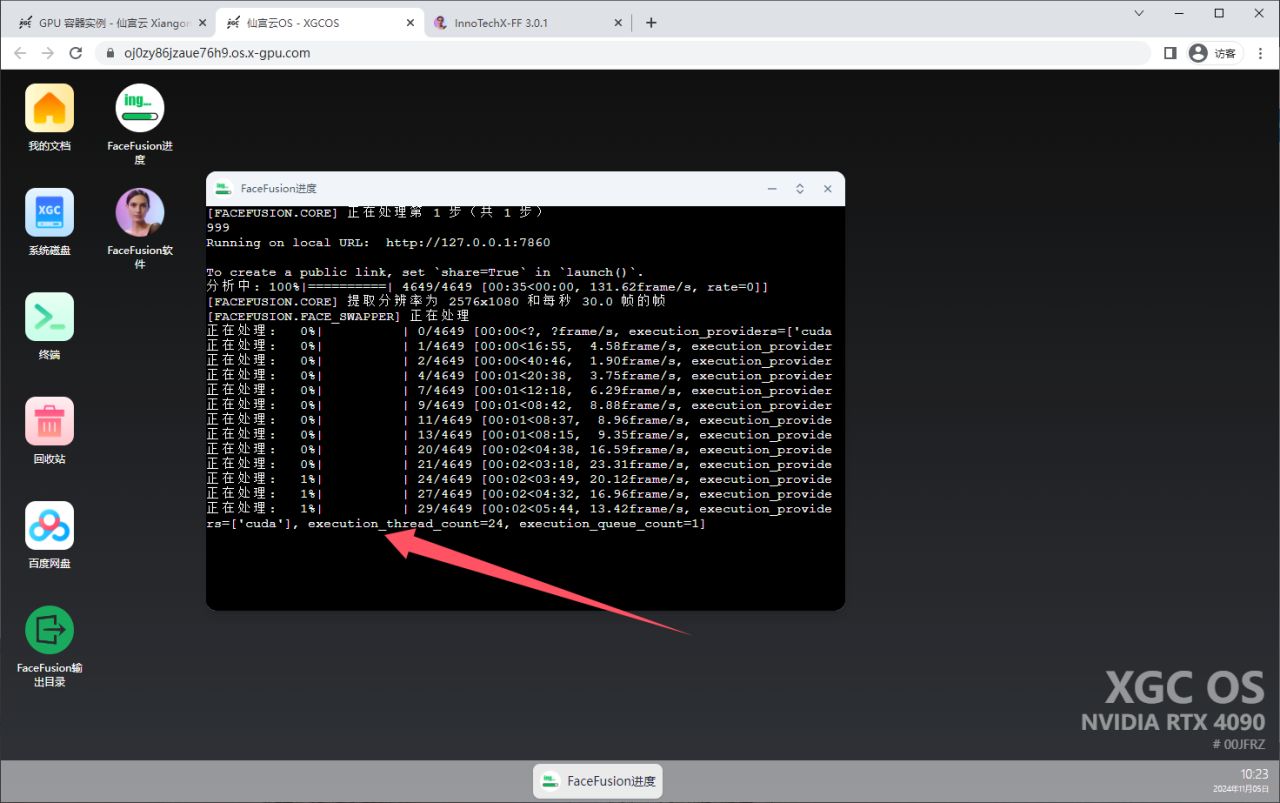Close the GPU 容器实例 tab
1280x803 pixels.
point(200,23)
